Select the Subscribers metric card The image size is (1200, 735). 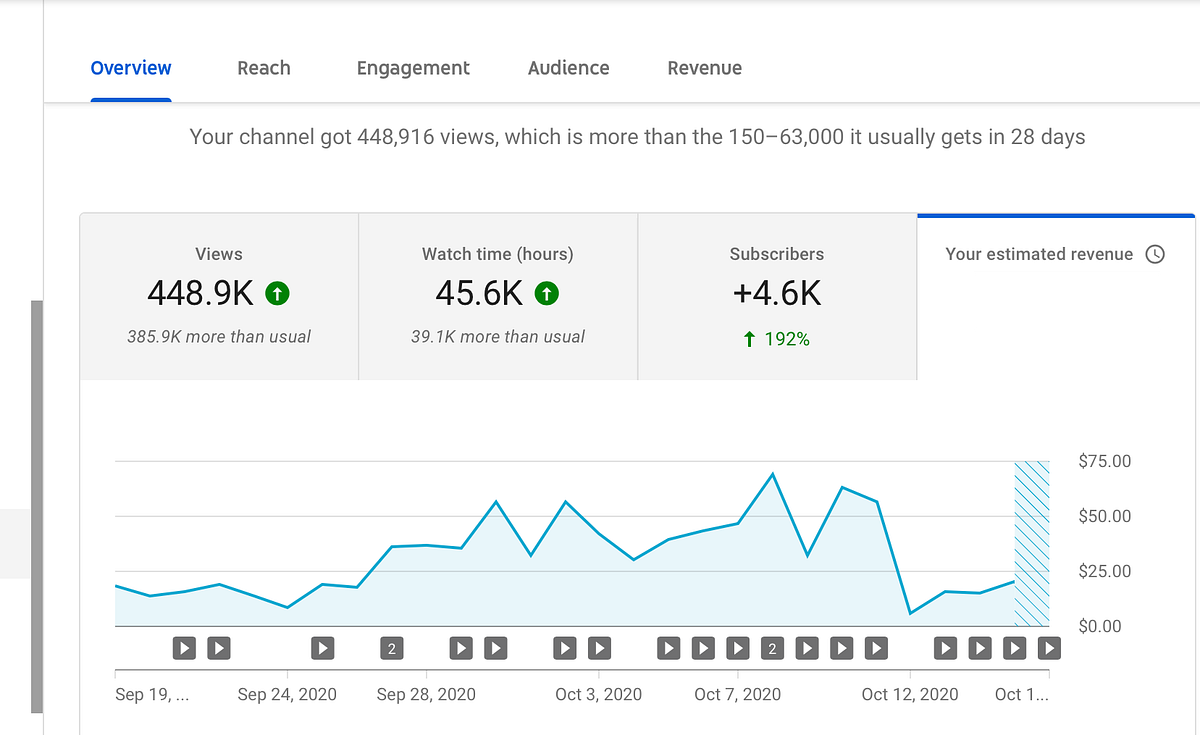click(777, 297)
